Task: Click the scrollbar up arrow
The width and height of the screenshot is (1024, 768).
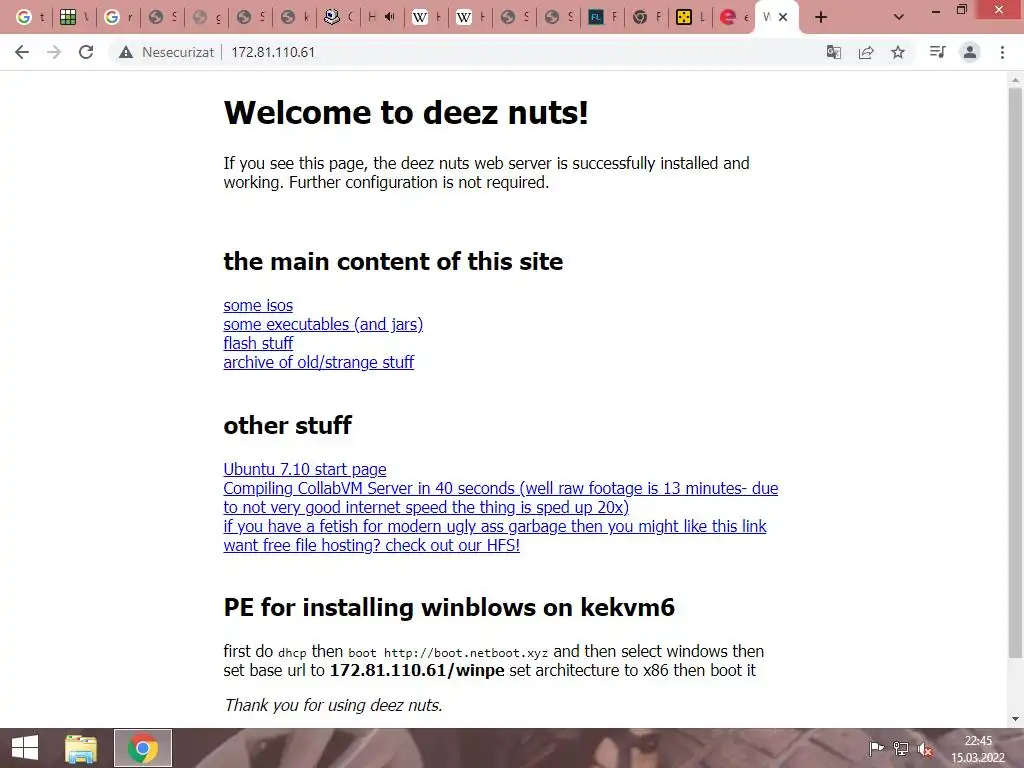Action: click(1015, 80)
